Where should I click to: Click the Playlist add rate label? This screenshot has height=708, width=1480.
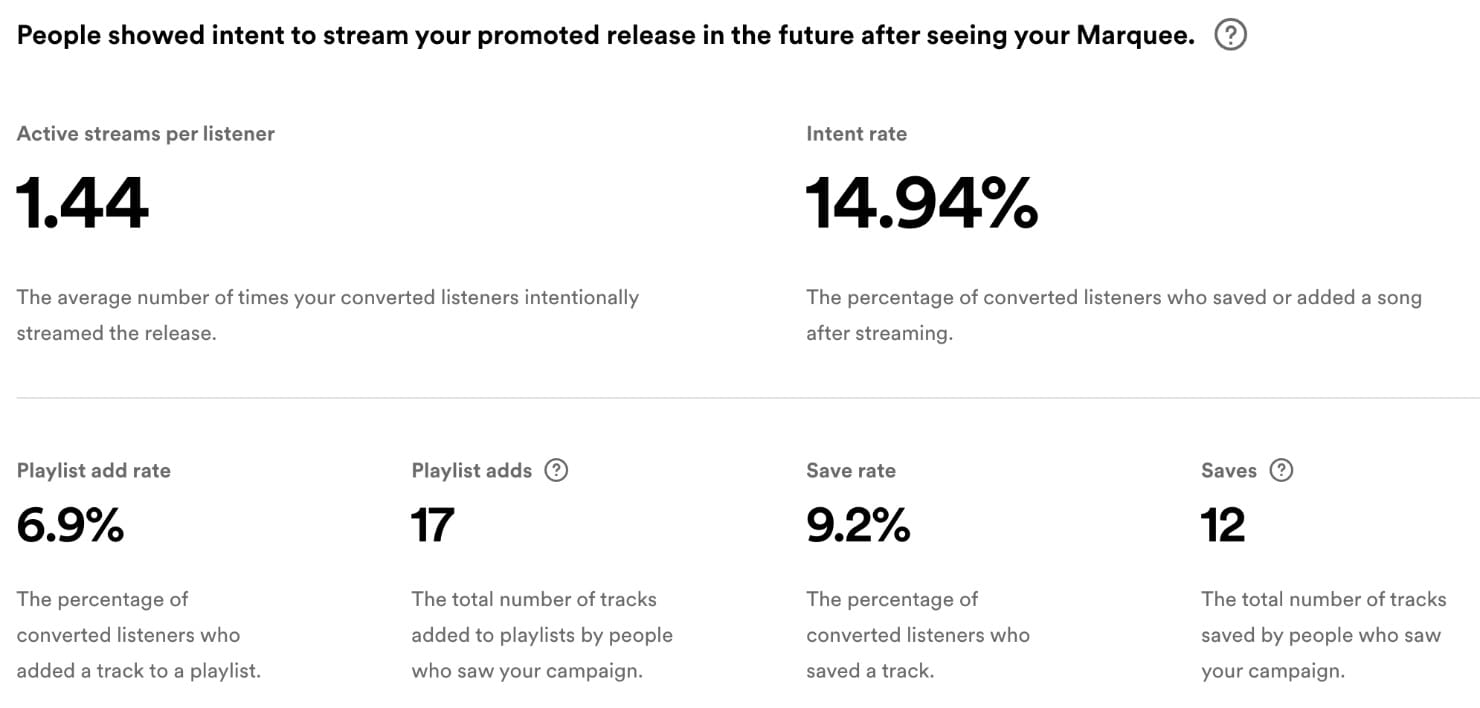[94, 471]
